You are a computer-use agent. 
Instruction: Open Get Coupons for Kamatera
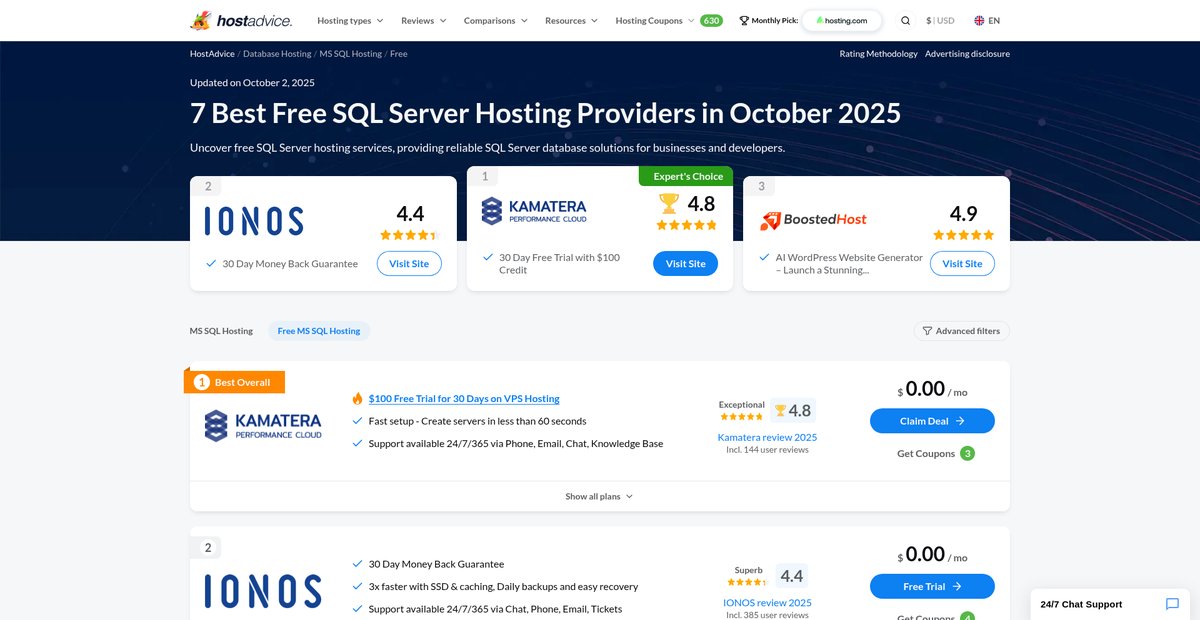point(925,454)
